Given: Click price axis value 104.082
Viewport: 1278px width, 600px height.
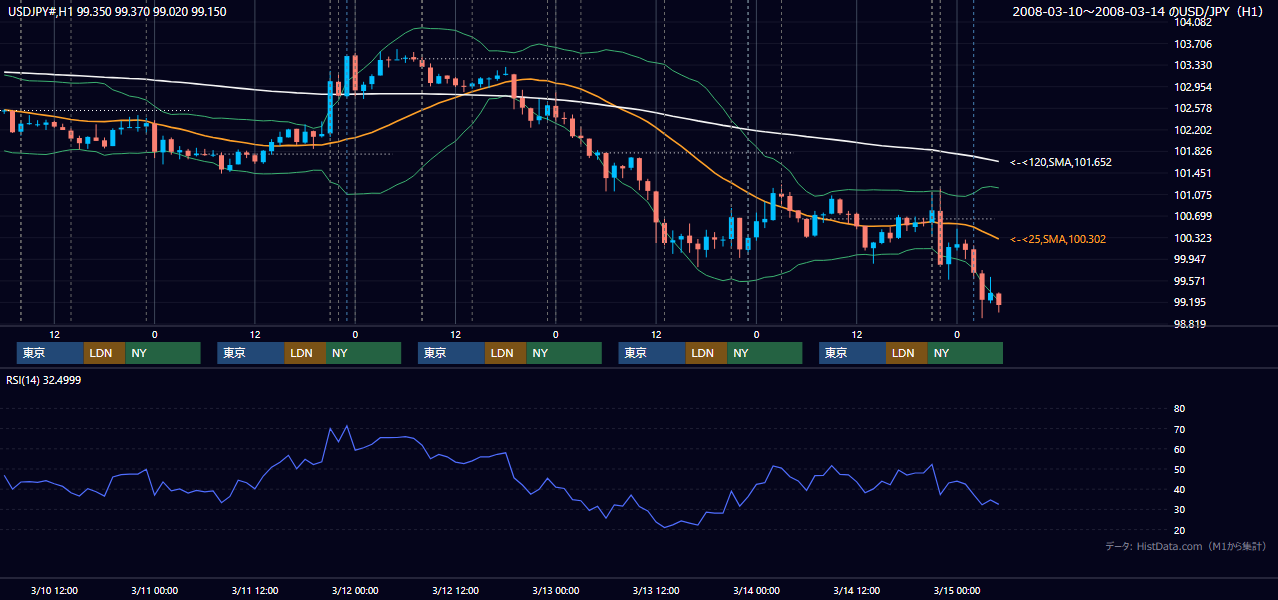Looking at the screenshot, I should point(1193,22).
